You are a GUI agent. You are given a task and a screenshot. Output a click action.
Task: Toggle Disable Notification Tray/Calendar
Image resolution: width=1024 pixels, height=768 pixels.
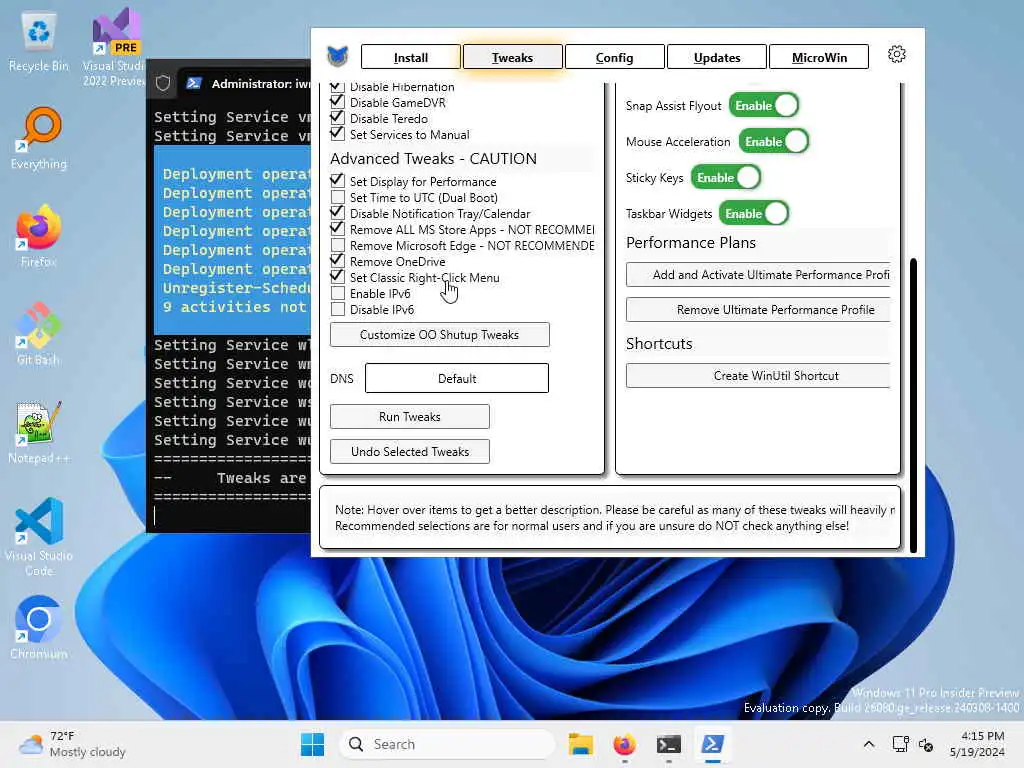tap(337, 213)
